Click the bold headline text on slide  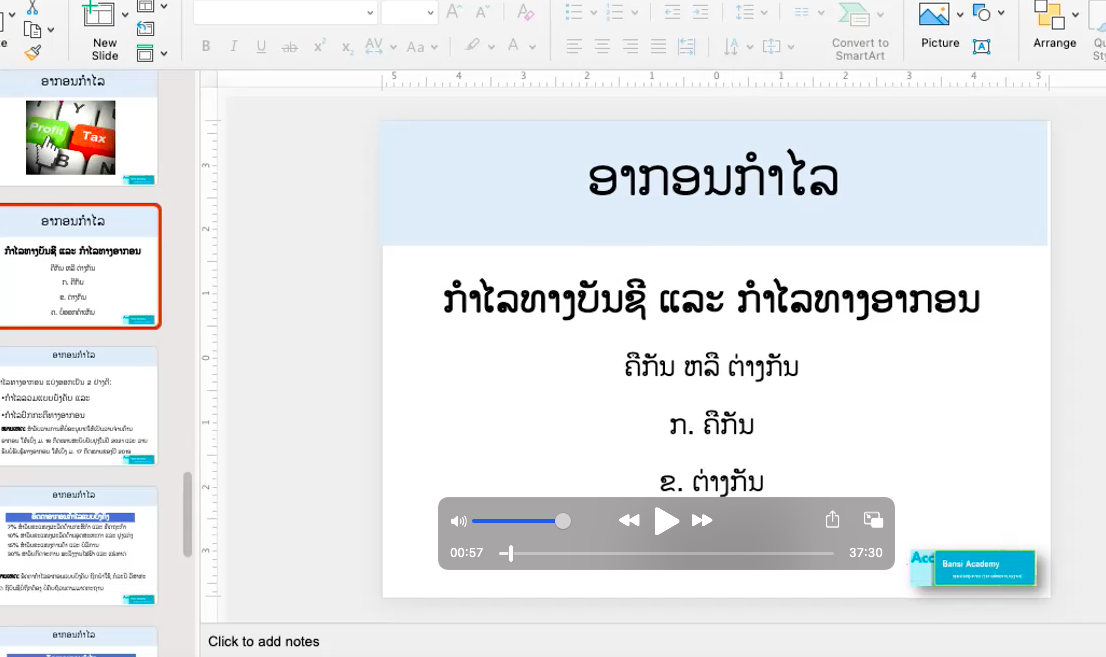coord(712,301)
